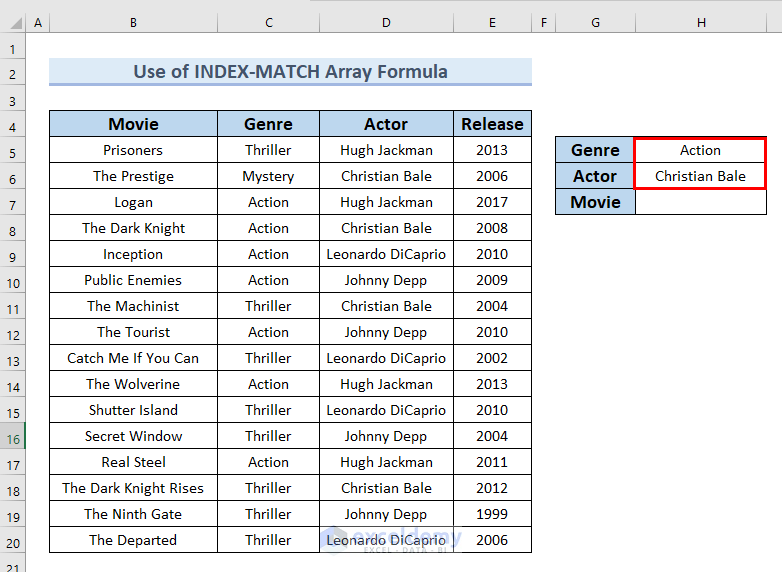This screenshot has height=572, width=782.
Task: Select the Shutter Island cell
Action: [133, 410]
